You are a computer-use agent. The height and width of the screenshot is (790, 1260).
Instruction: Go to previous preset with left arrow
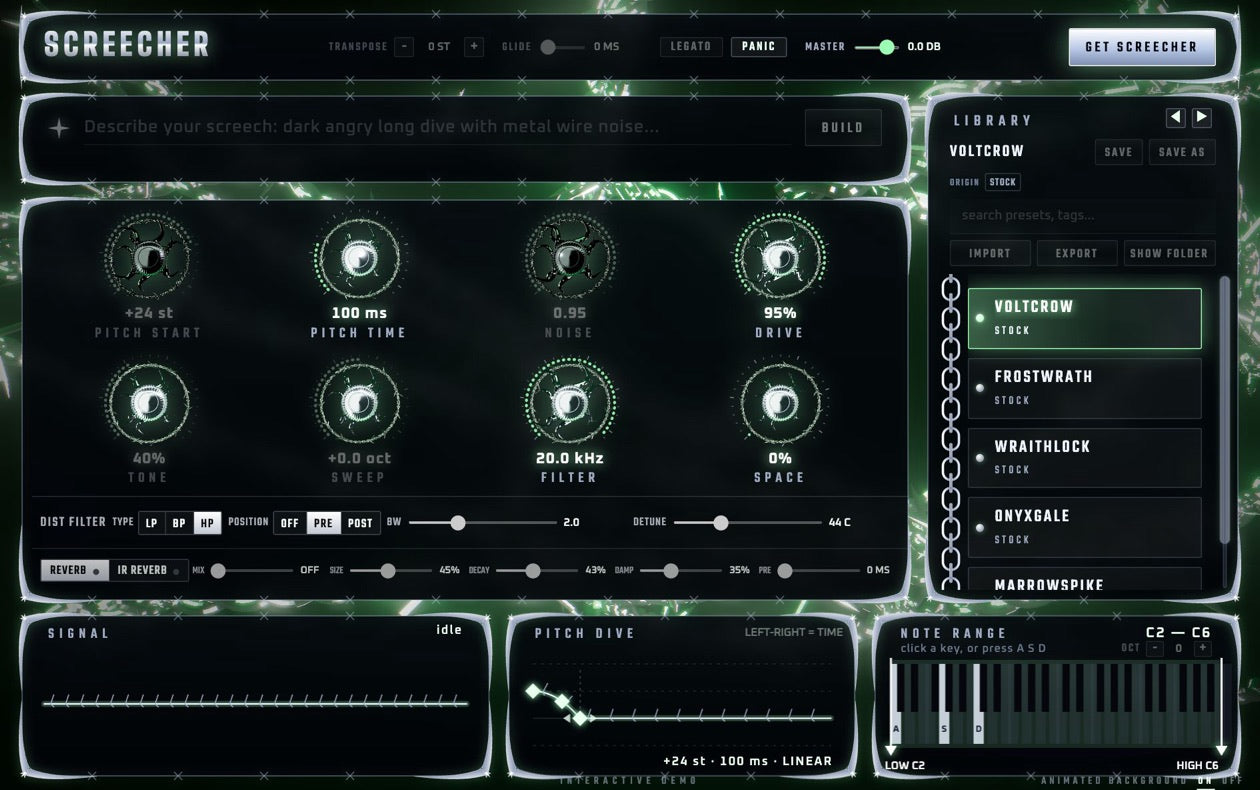(1176, 118)
